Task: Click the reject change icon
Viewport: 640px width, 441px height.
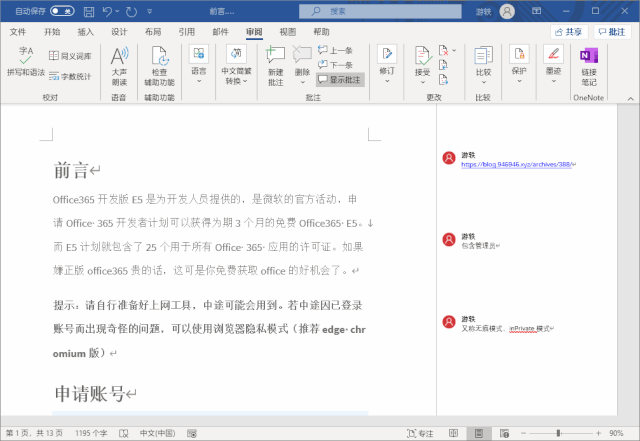Action: tap(443, 50)
